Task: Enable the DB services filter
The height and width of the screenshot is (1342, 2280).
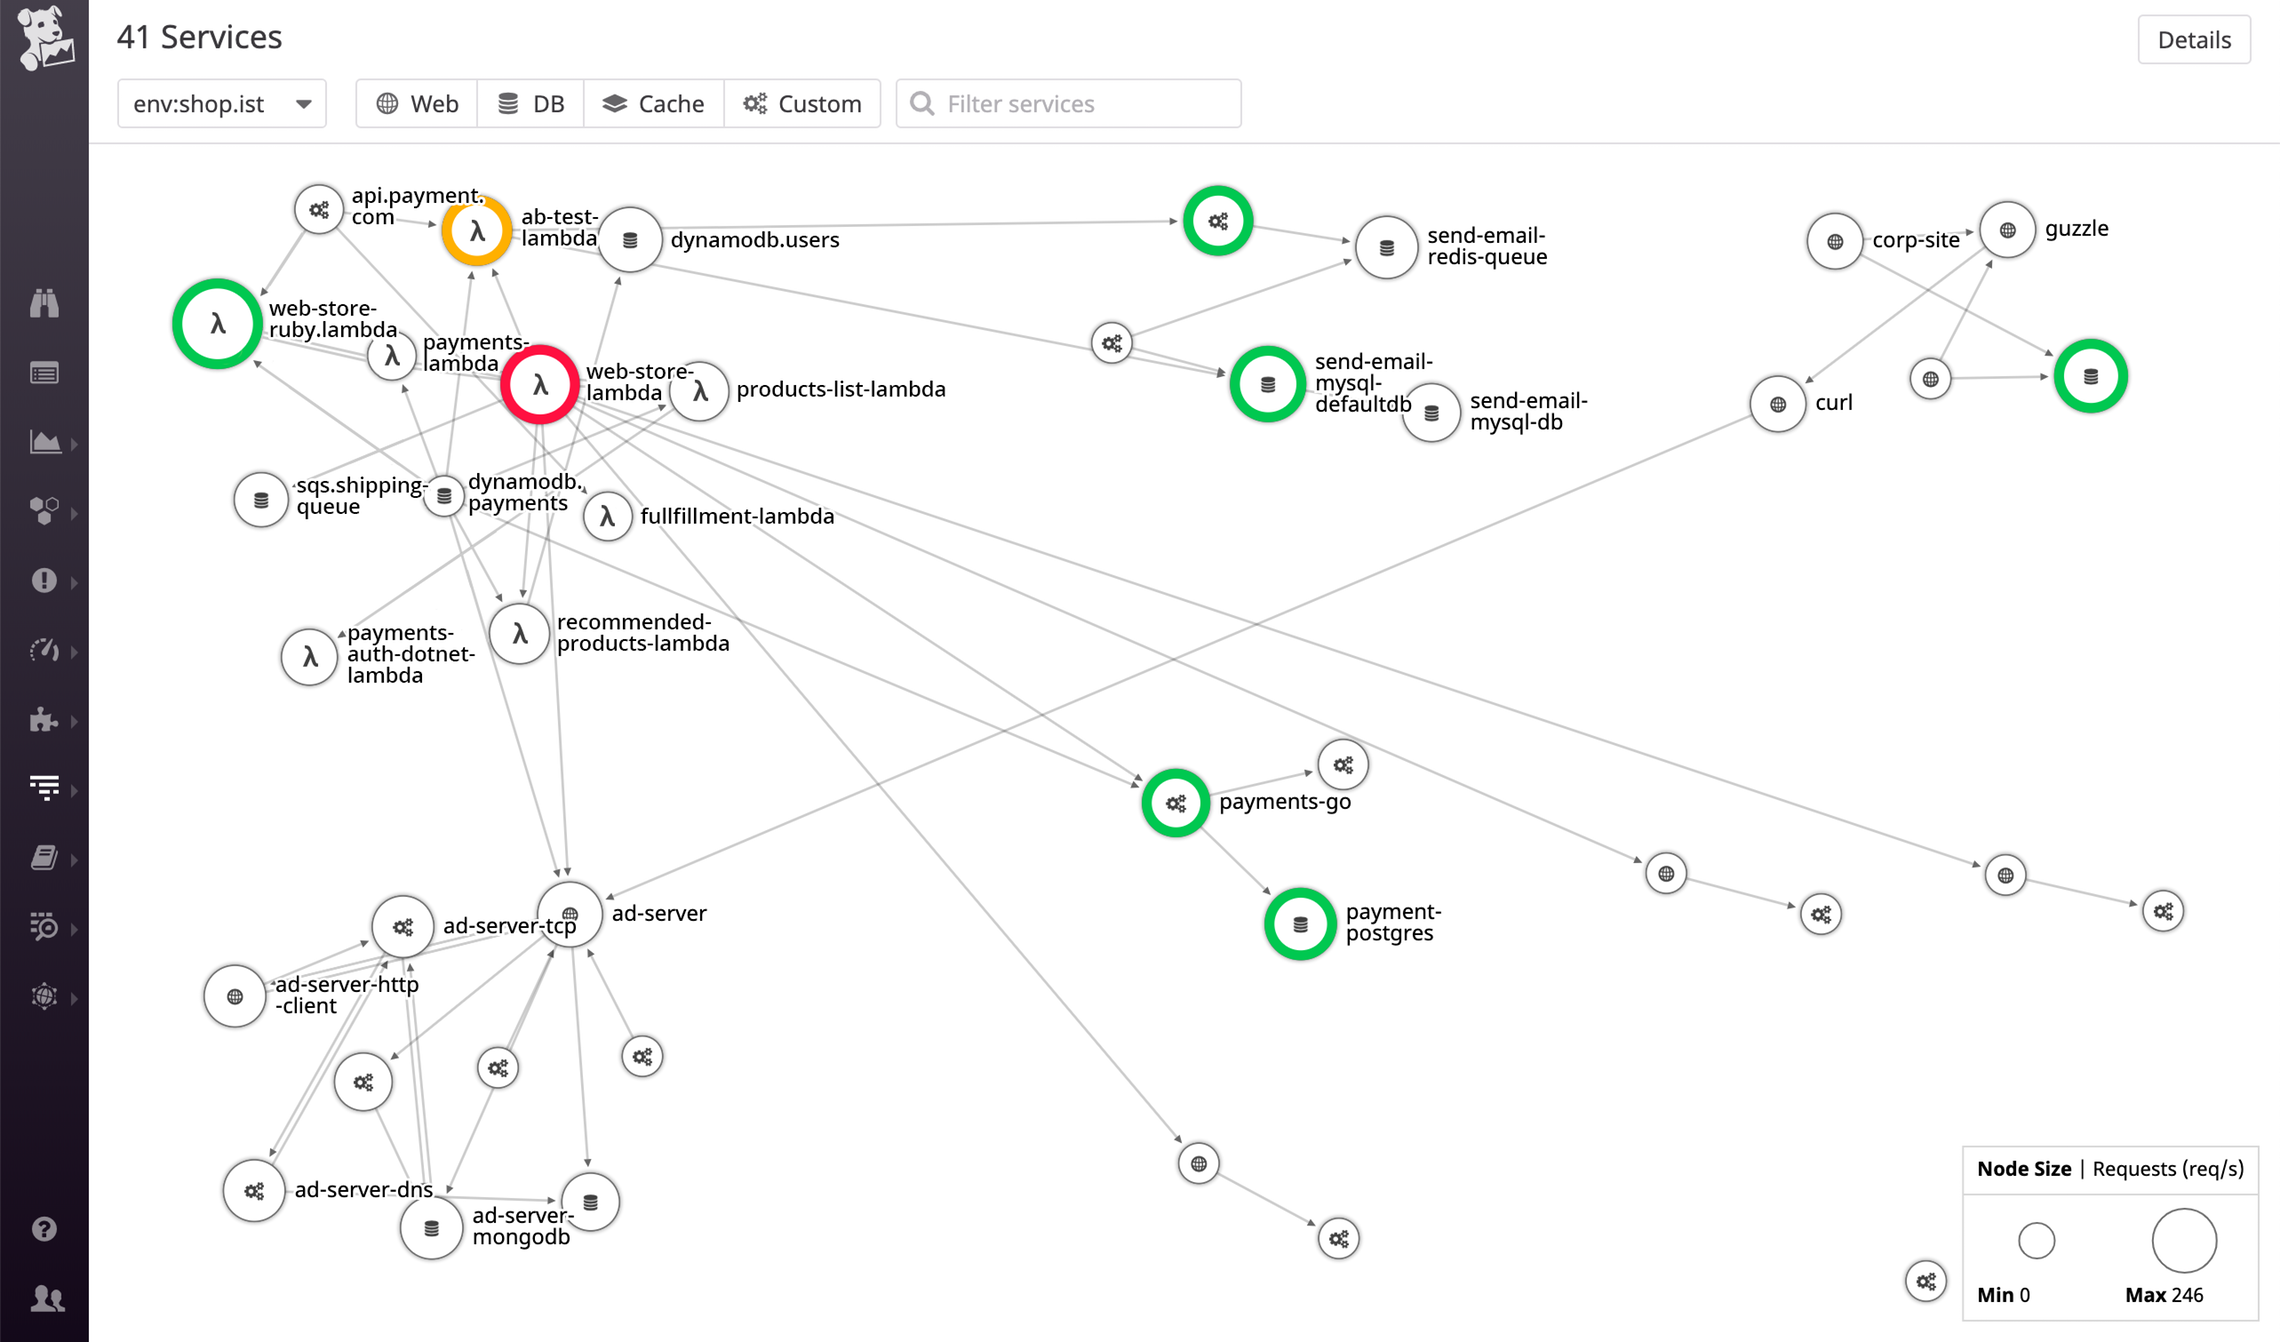Action: point(531,103)
